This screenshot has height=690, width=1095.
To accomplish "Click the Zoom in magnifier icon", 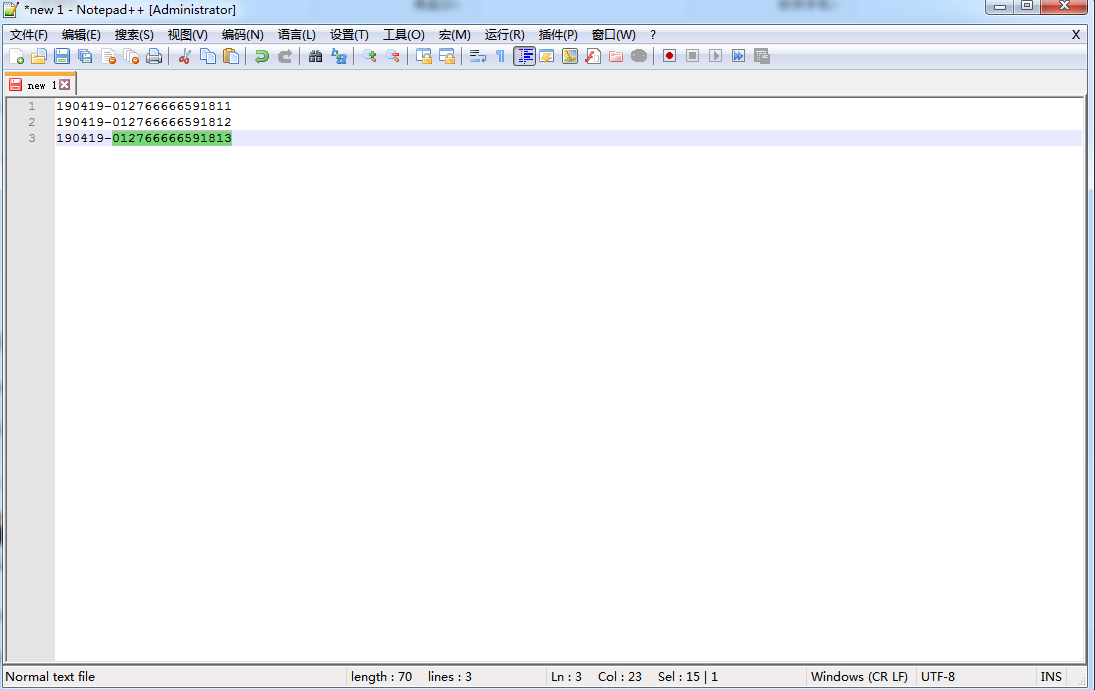I will (370, 56).
